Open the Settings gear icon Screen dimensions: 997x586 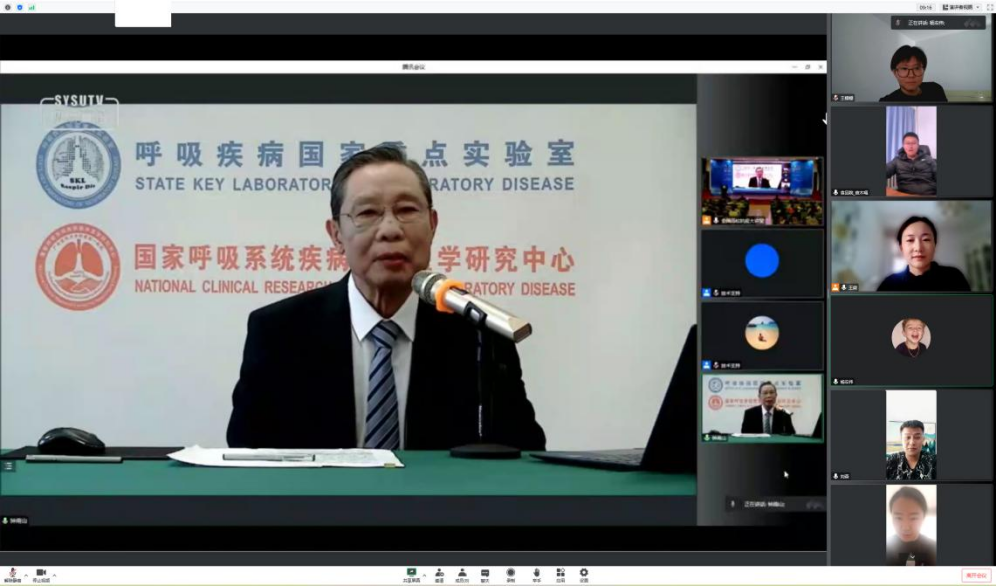(x=584, y=574)
